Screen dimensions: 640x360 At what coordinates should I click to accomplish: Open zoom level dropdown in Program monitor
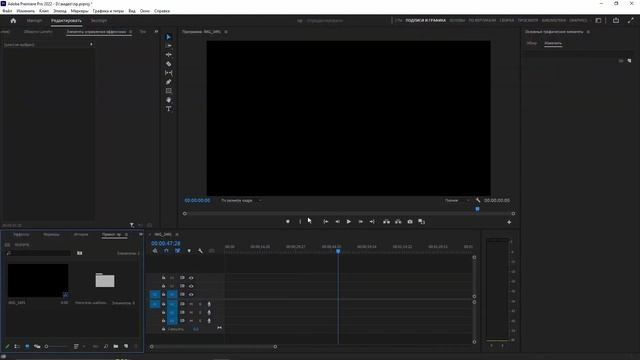(x=240, y=200)
